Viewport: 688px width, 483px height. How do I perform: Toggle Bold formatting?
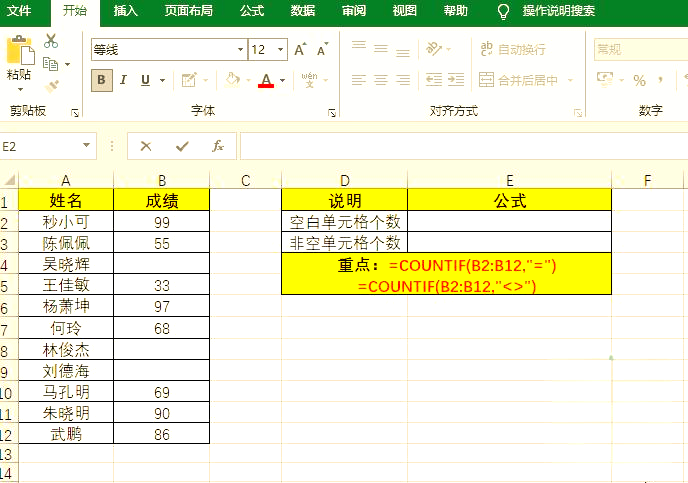coord(102,80)
